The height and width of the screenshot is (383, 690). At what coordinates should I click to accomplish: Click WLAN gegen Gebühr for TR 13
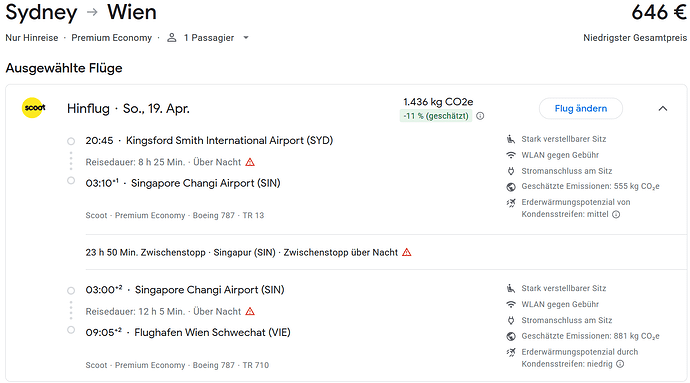tap(560, 155)
